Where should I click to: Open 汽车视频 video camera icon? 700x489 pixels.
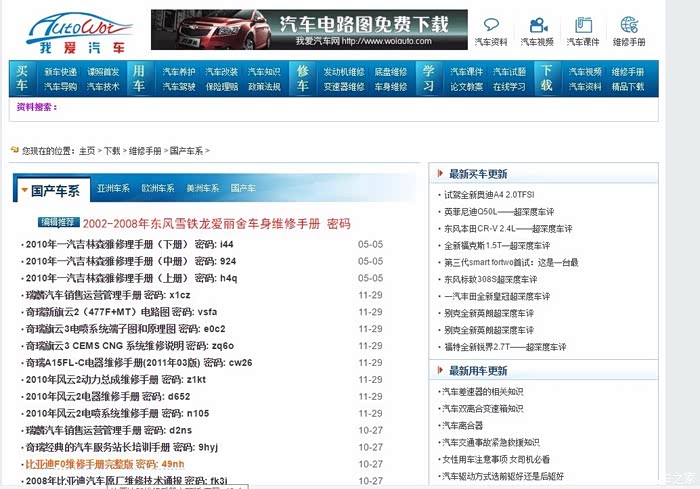pos(539,26)
